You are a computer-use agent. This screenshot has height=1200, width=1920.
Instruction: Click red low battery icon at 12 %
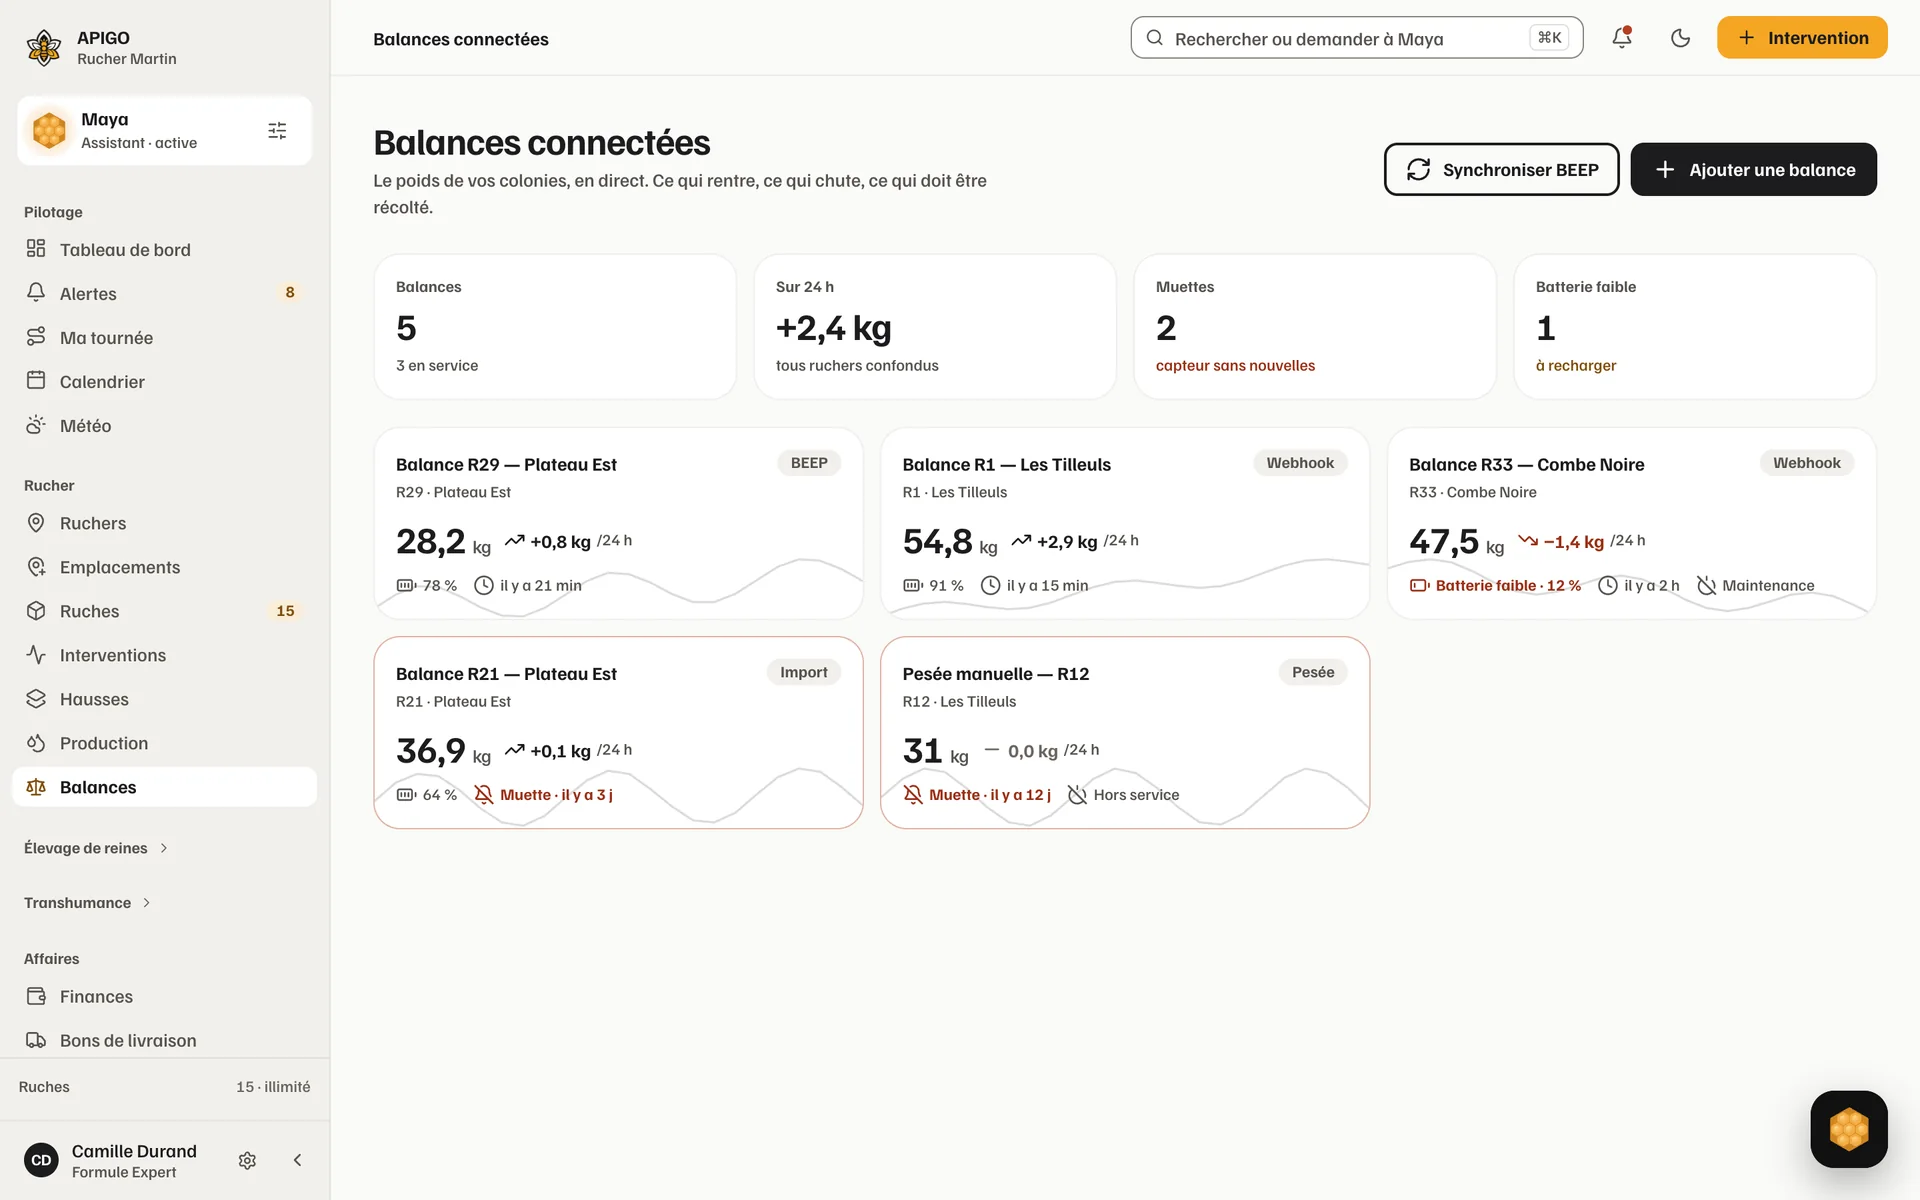pos(1420,585)
